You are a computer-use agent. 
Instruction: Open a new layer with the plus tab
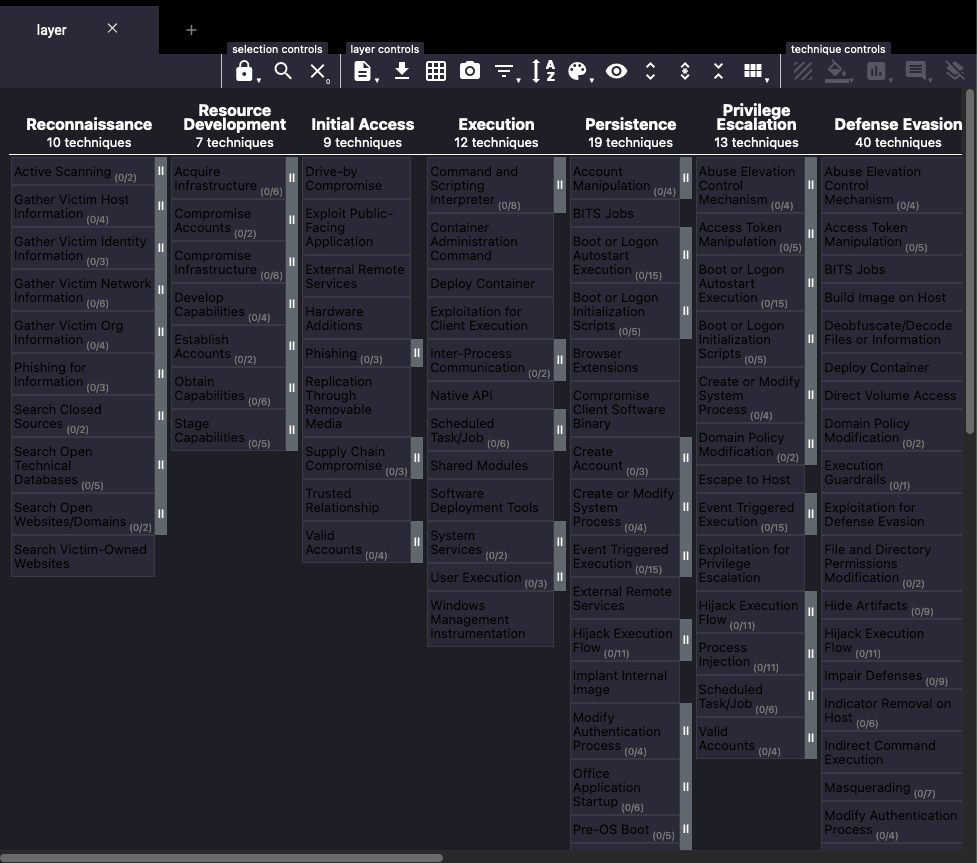click(191, 29)
